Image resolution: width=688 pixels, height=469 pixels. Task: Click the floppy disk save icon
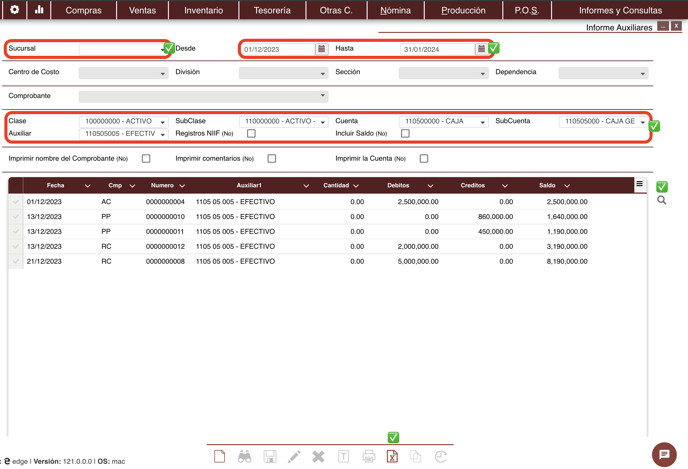pyautogui.click(x=269, y=457)
